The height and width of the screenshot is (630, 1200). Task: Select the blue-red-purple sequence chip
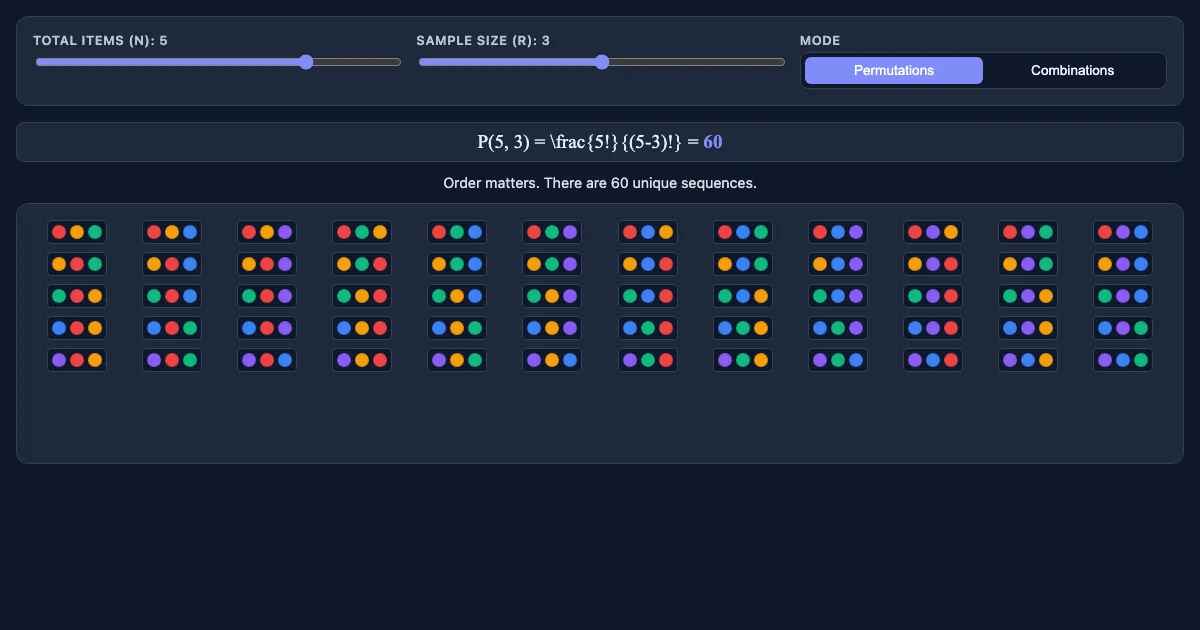click(267, 328)
